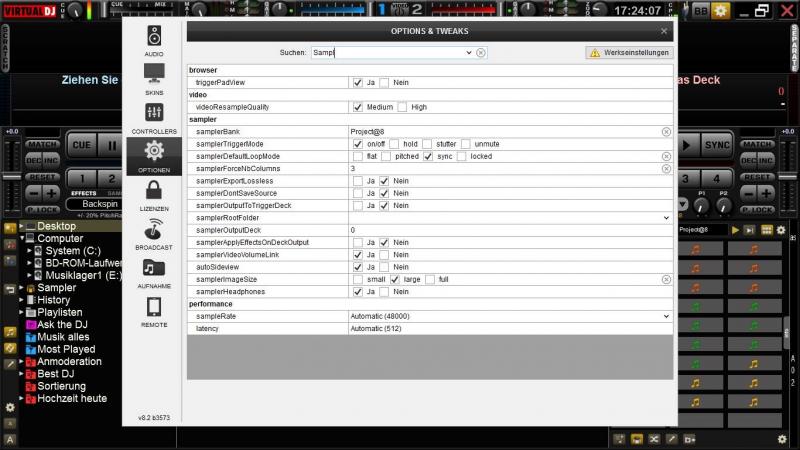Enable stutter for samplerTriggerMode
This screenshot has height=450, width=800.
[427, 144]
